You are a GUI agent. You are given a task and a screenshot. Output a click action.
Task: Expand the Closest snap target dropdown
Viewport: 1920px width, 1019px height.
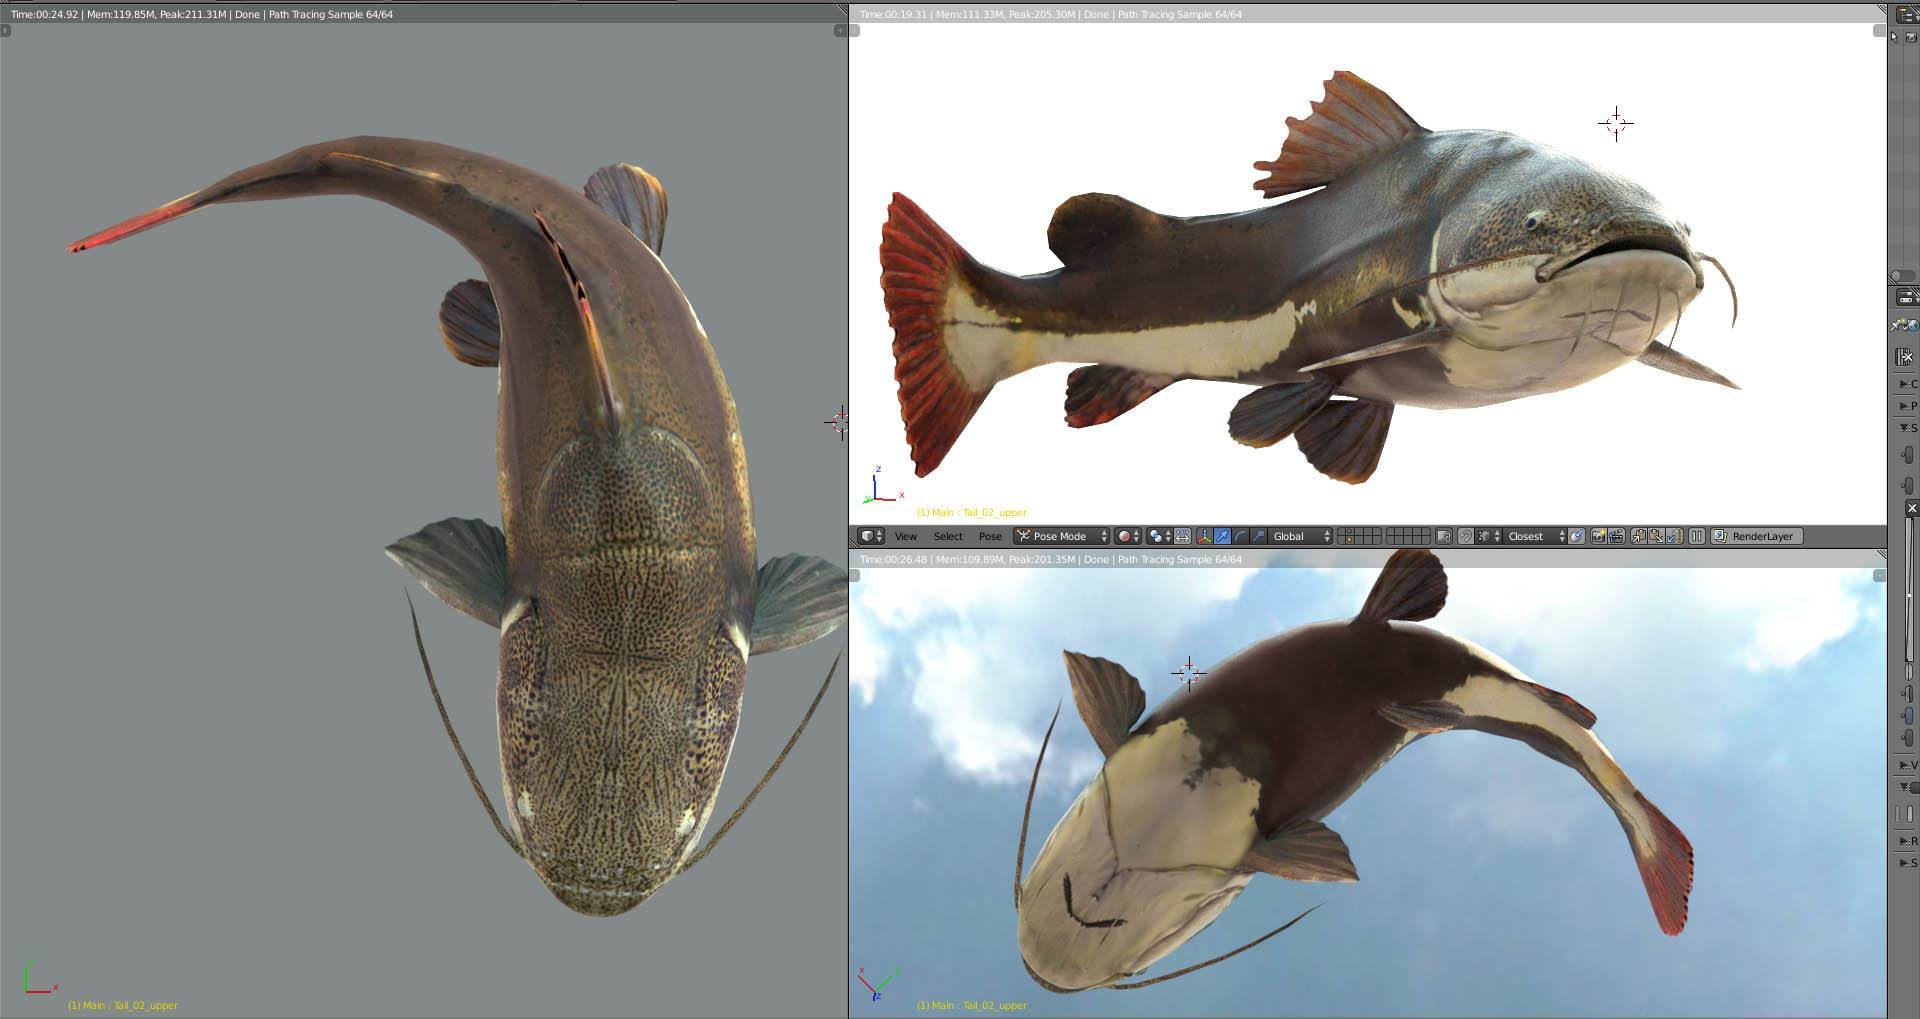[x=1535, y=536]
